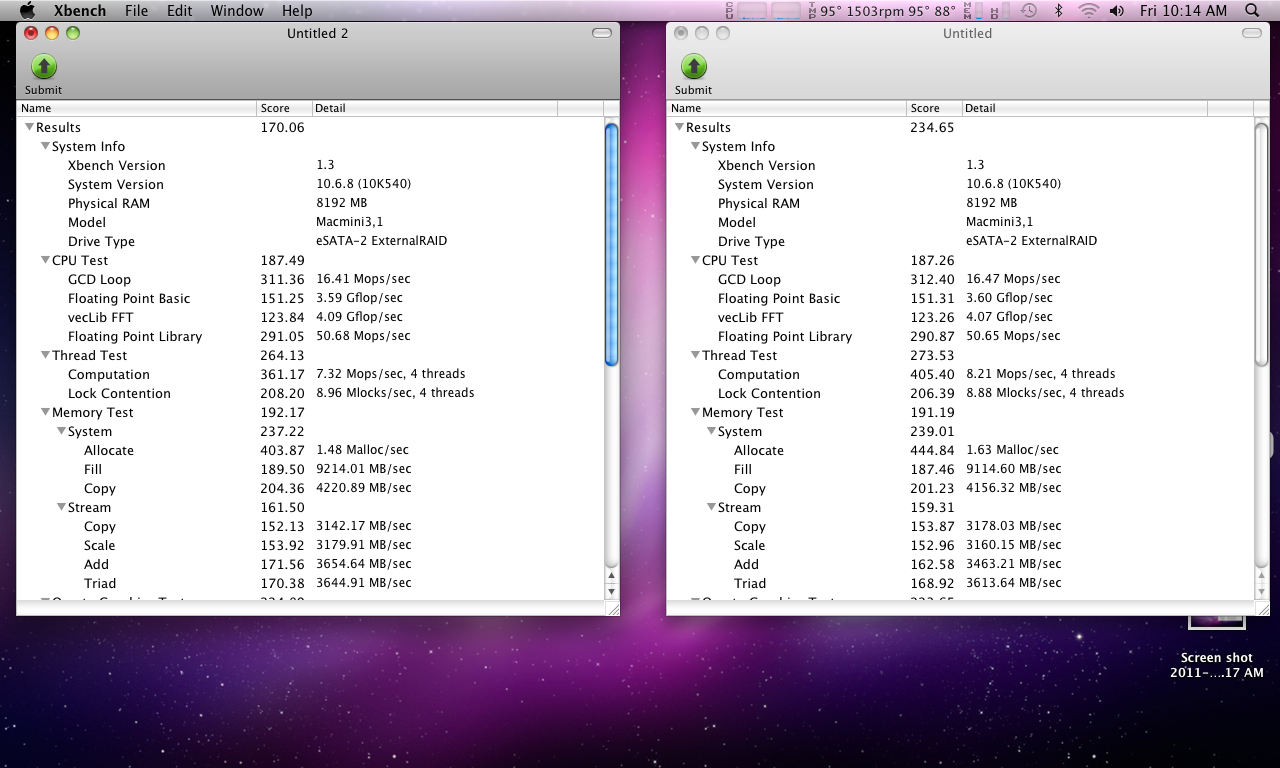Viewport: 1280px width, 768px height.
Task: Select Lock Contention row in Untitled 2
Action: [x=311, y=393]
